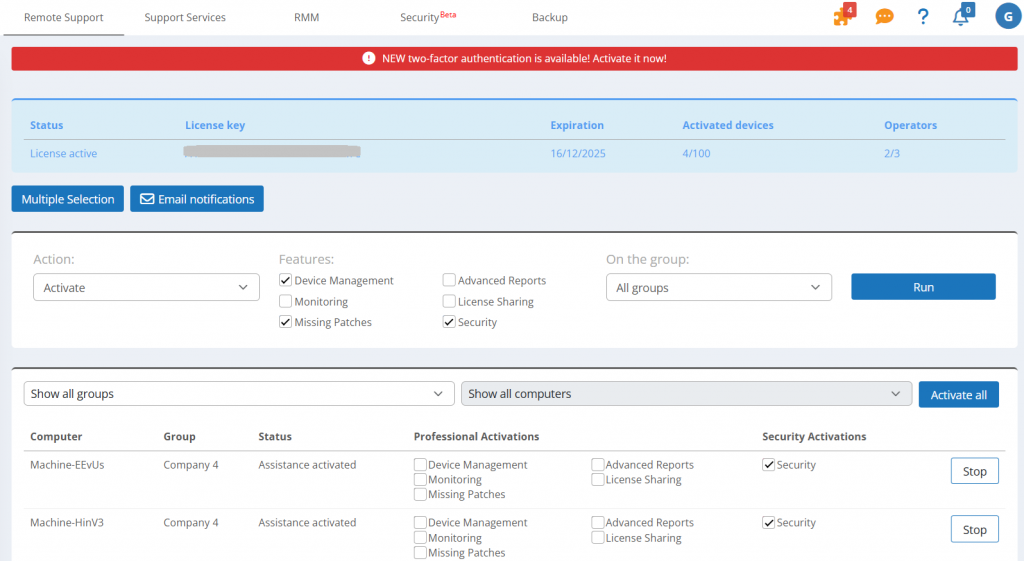Open the orange chat bubble icon
Viewport: 1024px width, 561px height.
pos(884,17)
